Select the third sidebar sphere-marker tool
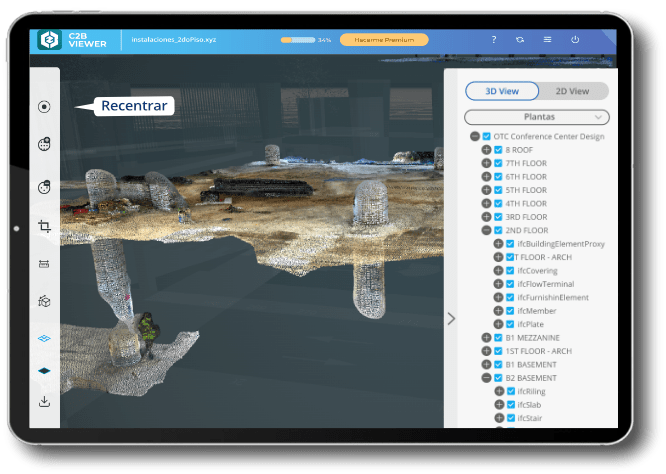Image resolution: width=666 pixels, height=474 pixels. point(44,186)
